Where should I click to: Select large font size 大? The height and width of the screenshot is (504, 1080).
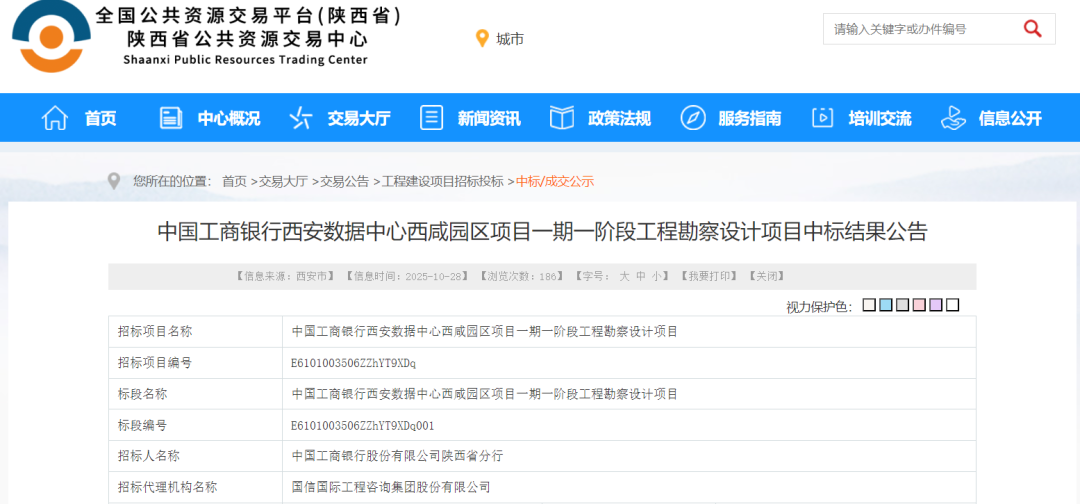(625, 276)
